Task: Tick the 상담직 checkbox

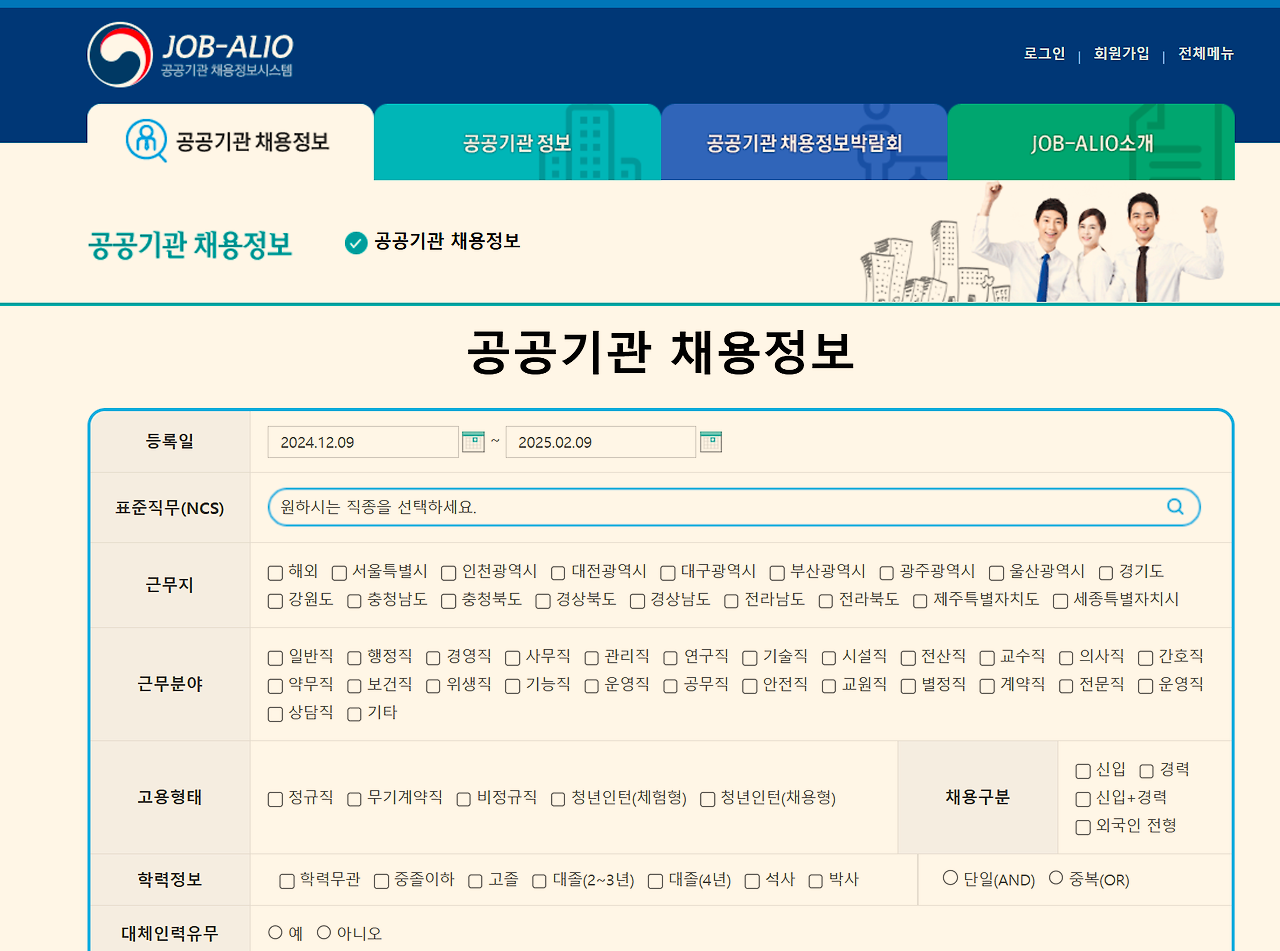Action: tap(275, 714)
